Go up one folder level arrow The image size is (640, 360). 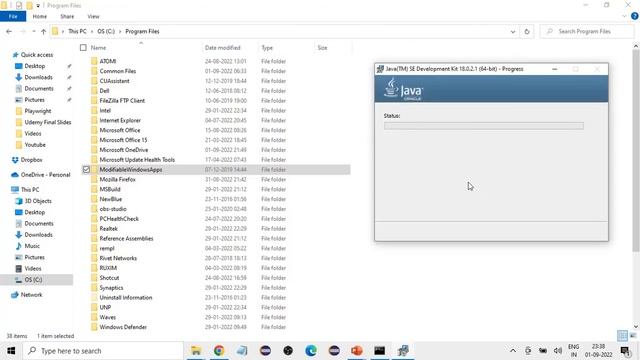pos(43,31)
